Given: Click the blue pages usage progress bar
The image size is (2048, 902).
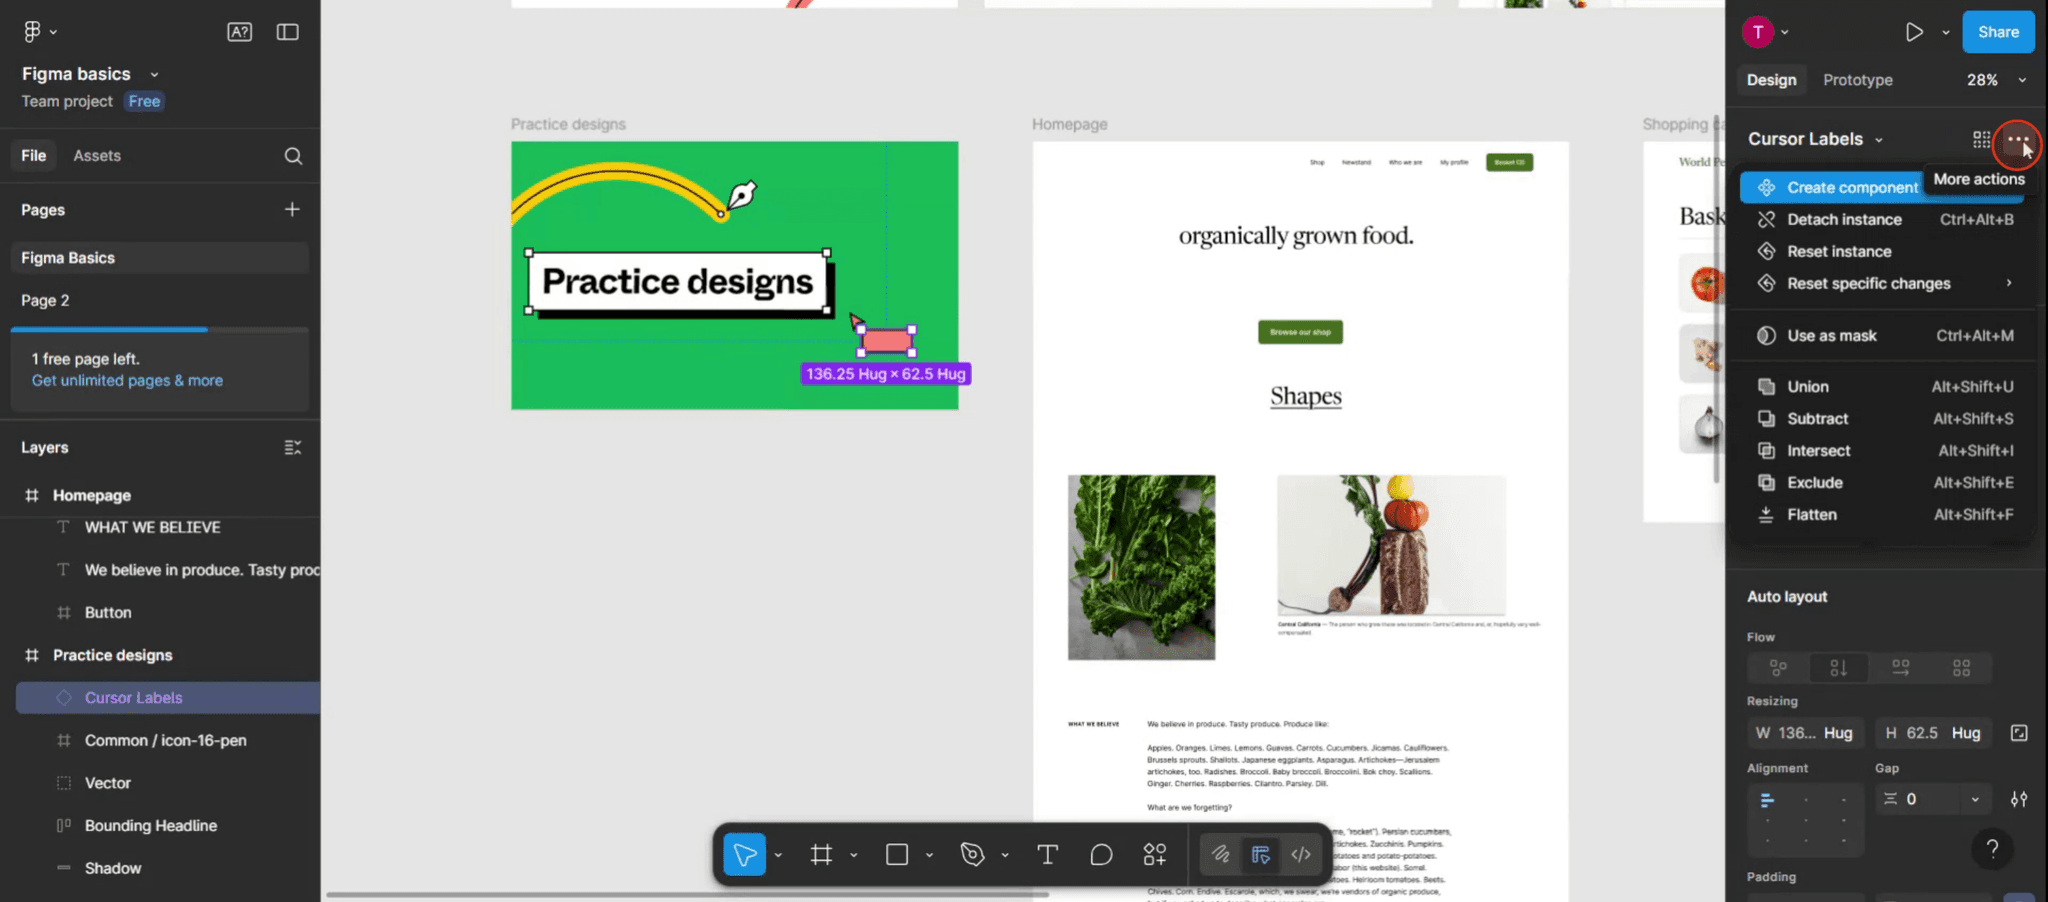Looking at the screenshot, I should click(x=108, y=329).
